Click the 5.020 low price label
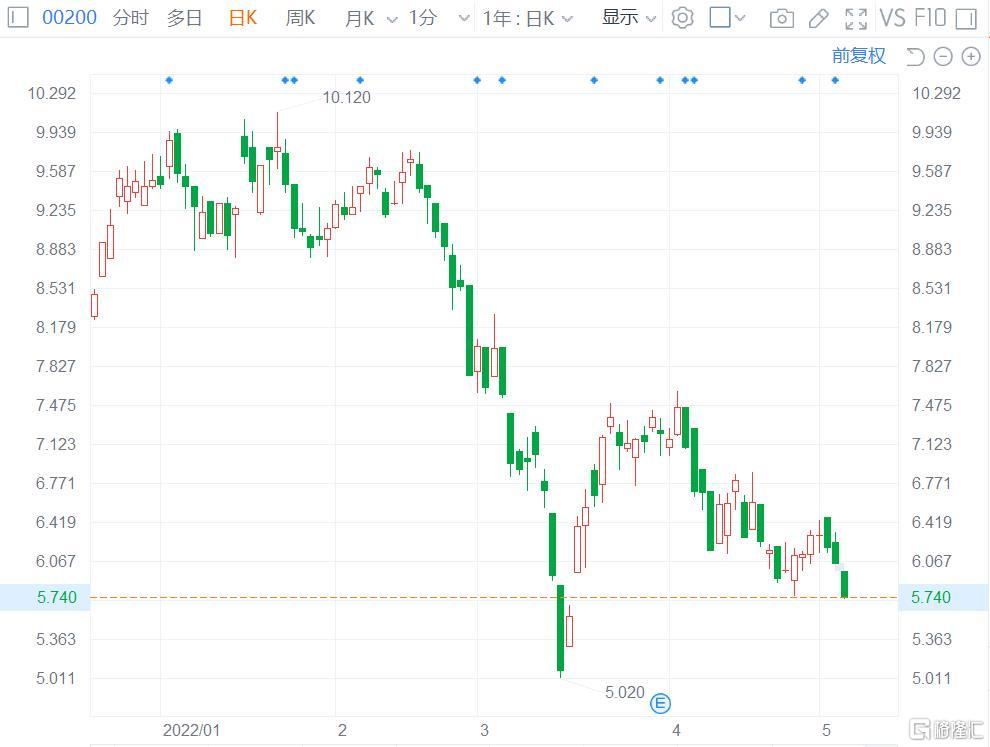This screenshot has width=990, height=747. pos(624,692)
